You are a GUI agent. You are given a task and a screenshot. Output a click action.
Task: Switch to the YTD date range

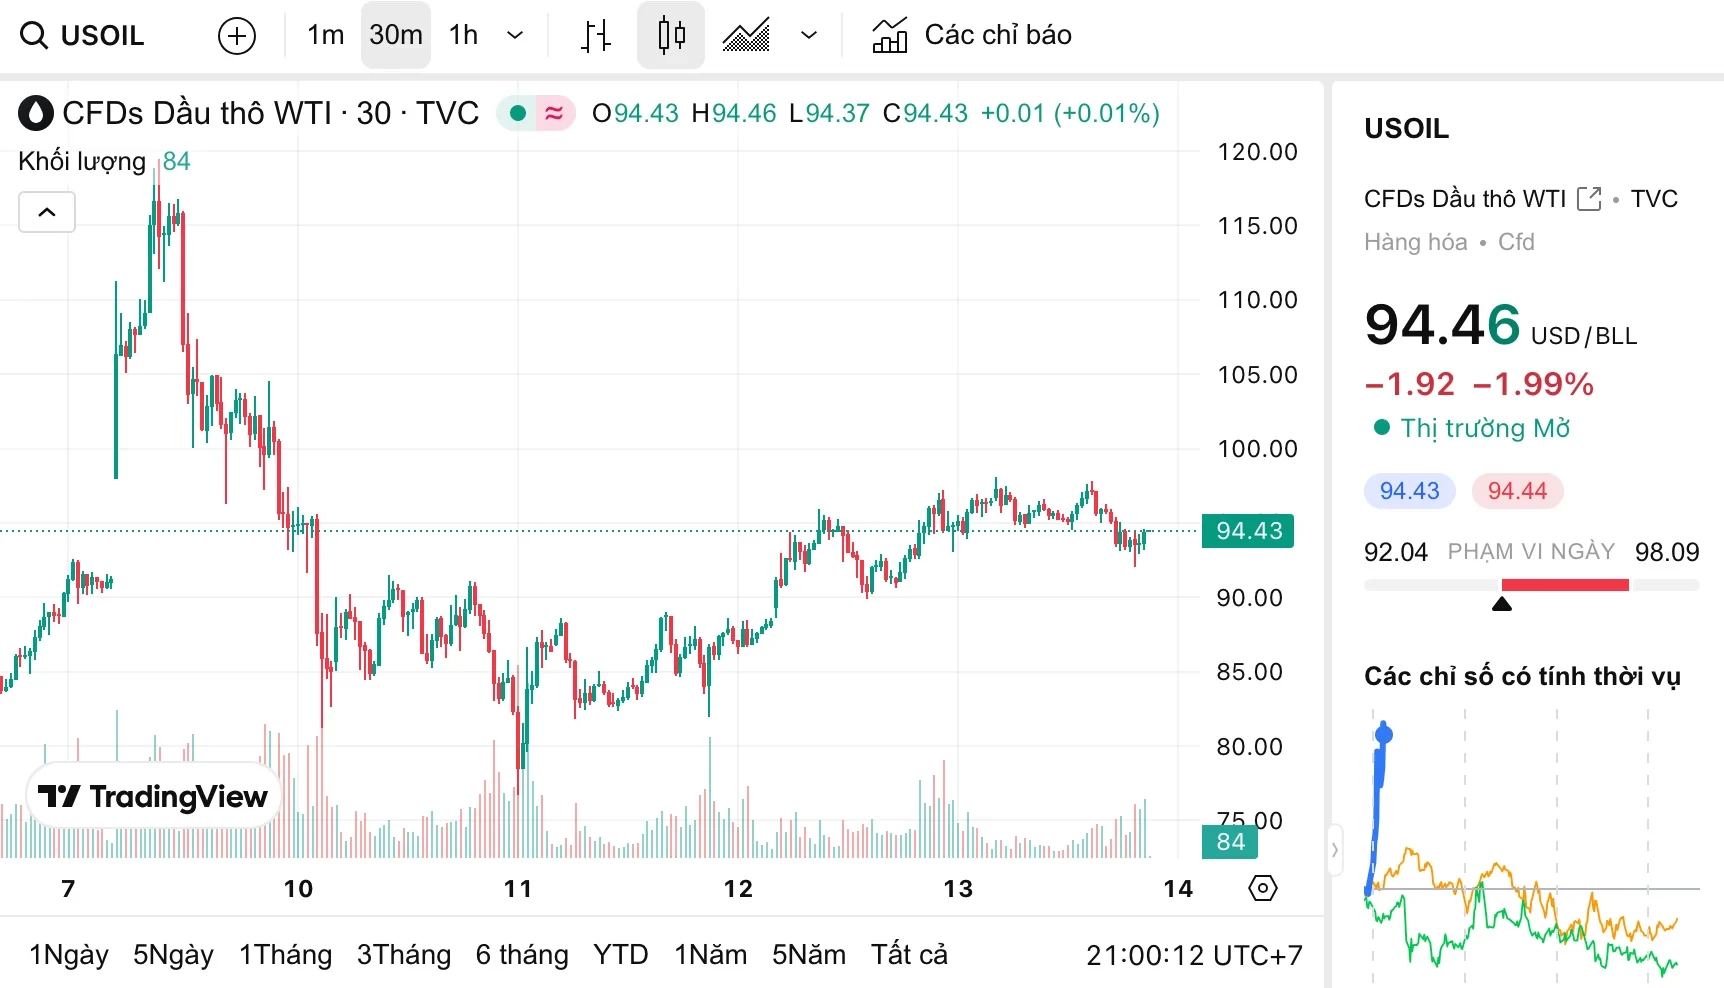(x=620, y=955)
